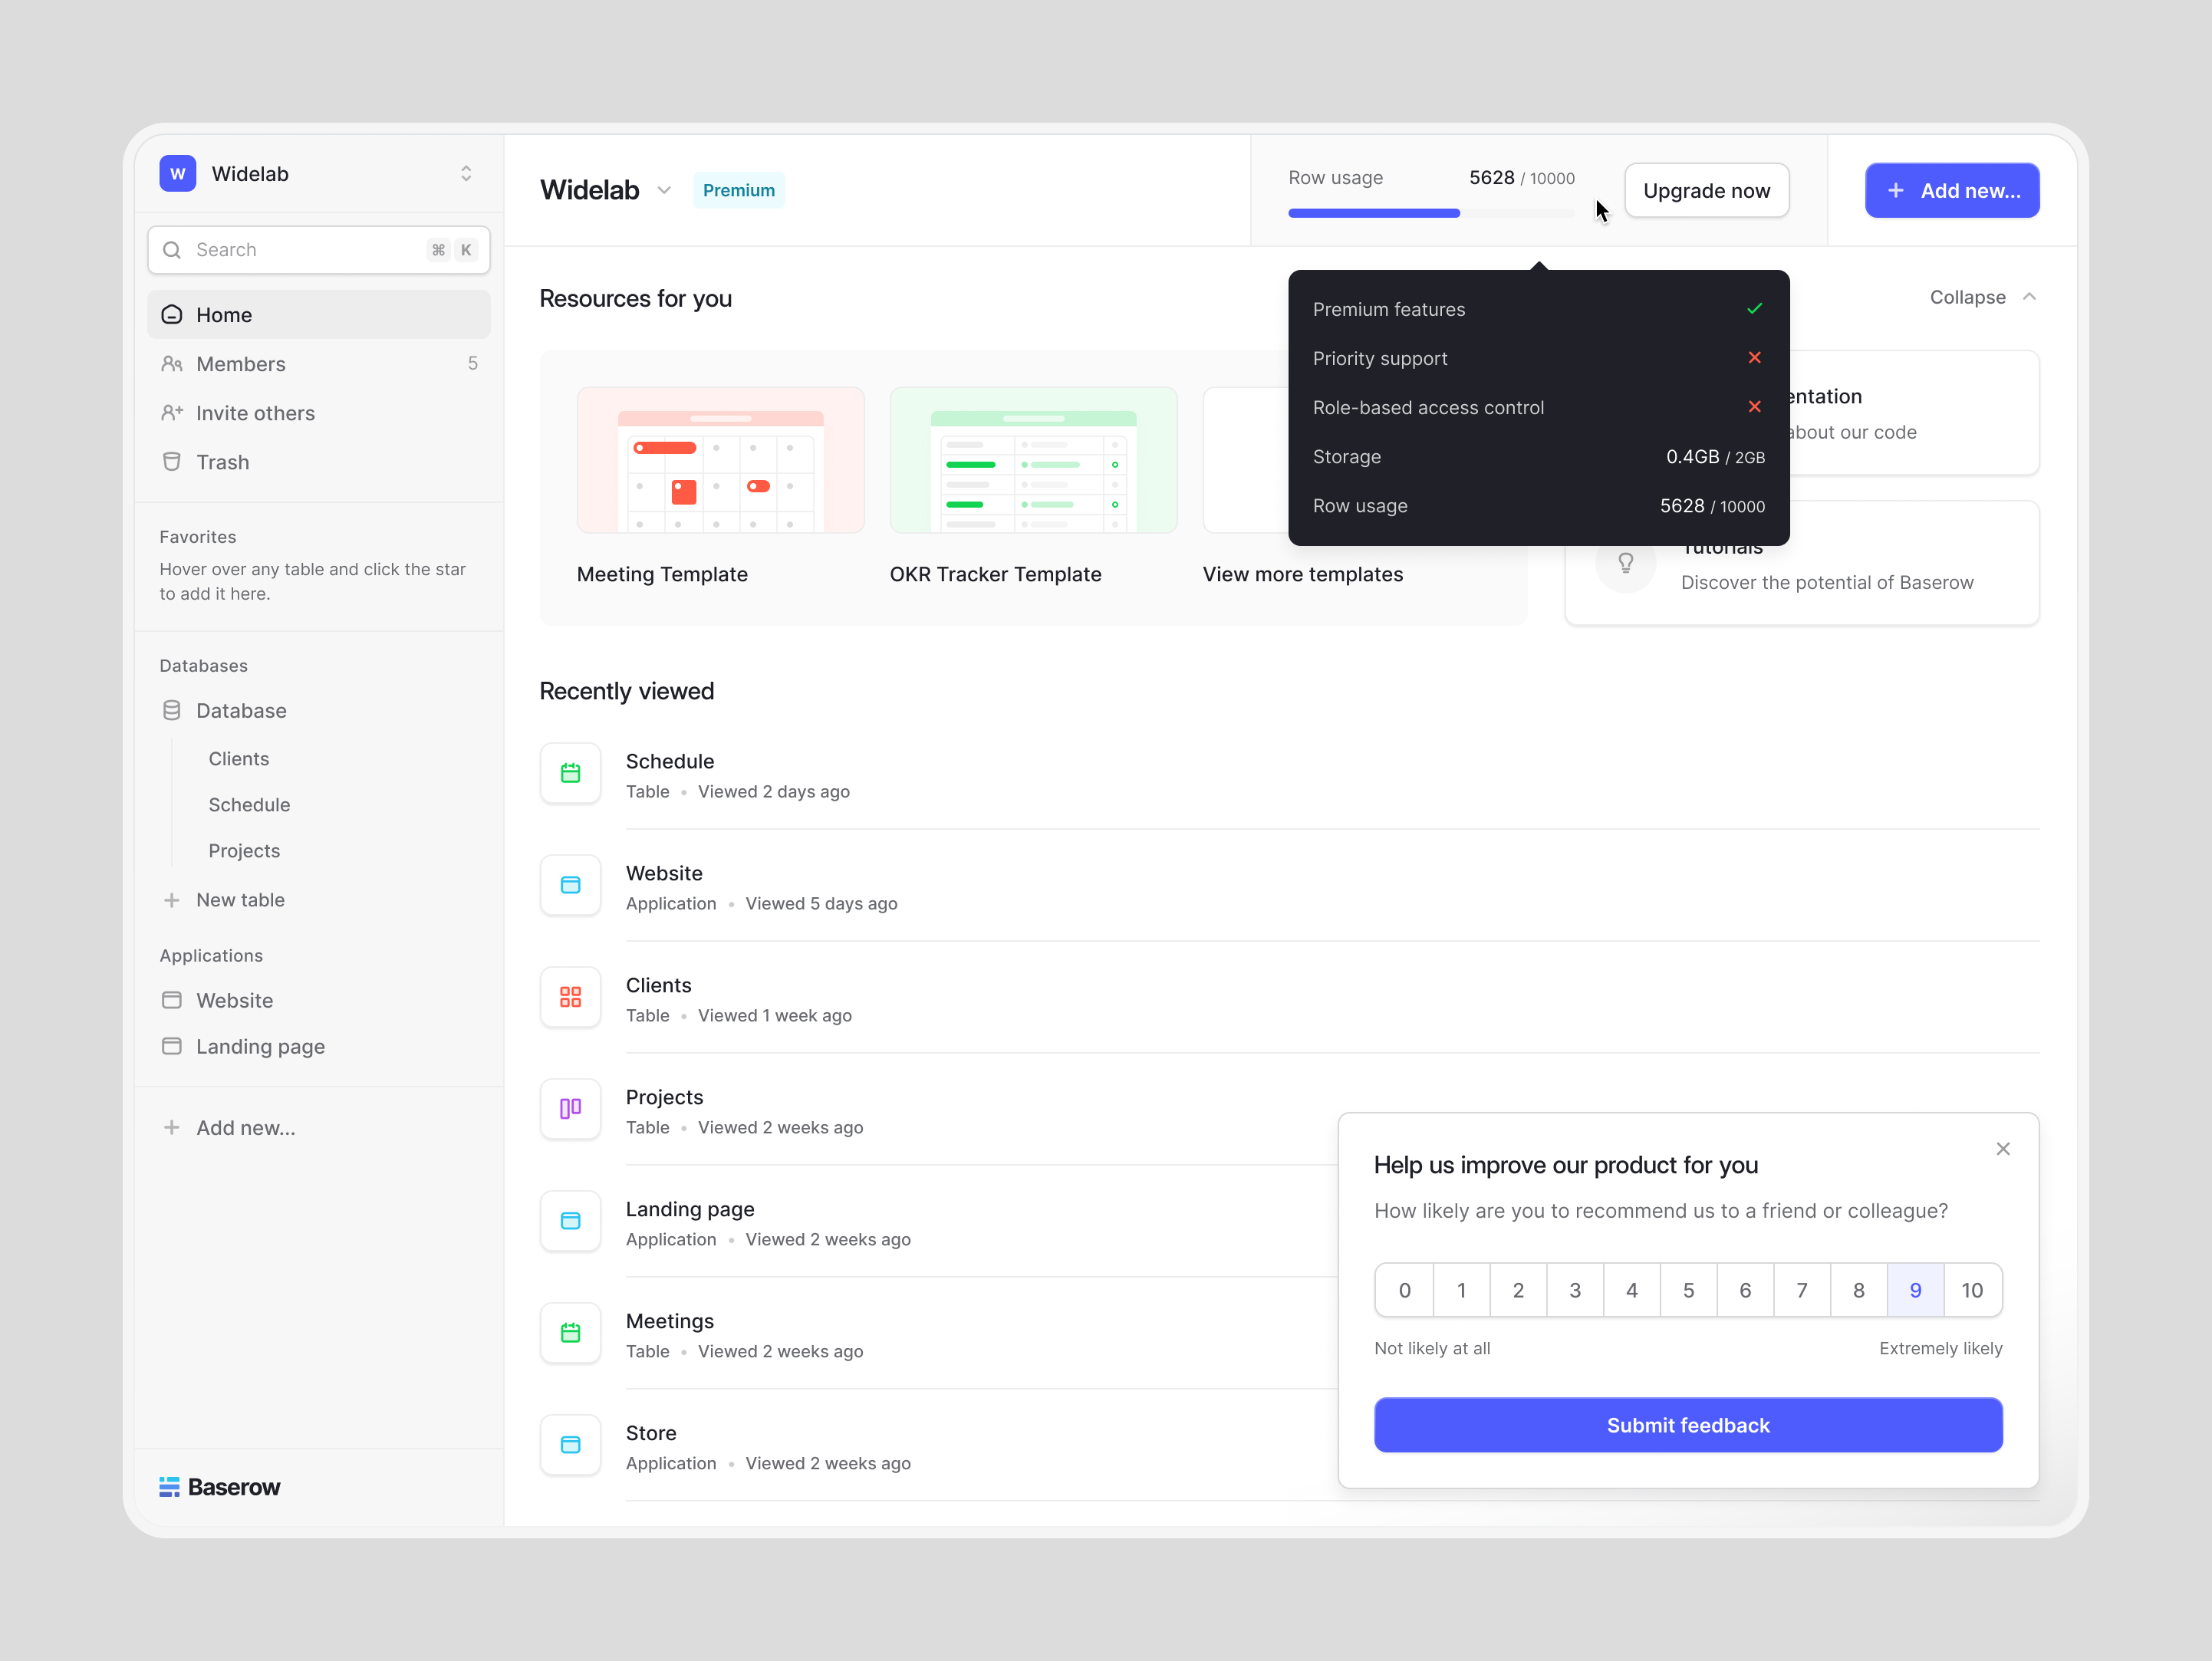Close the feedback popup
2212x1661 pixels.
point(2003,1150)
